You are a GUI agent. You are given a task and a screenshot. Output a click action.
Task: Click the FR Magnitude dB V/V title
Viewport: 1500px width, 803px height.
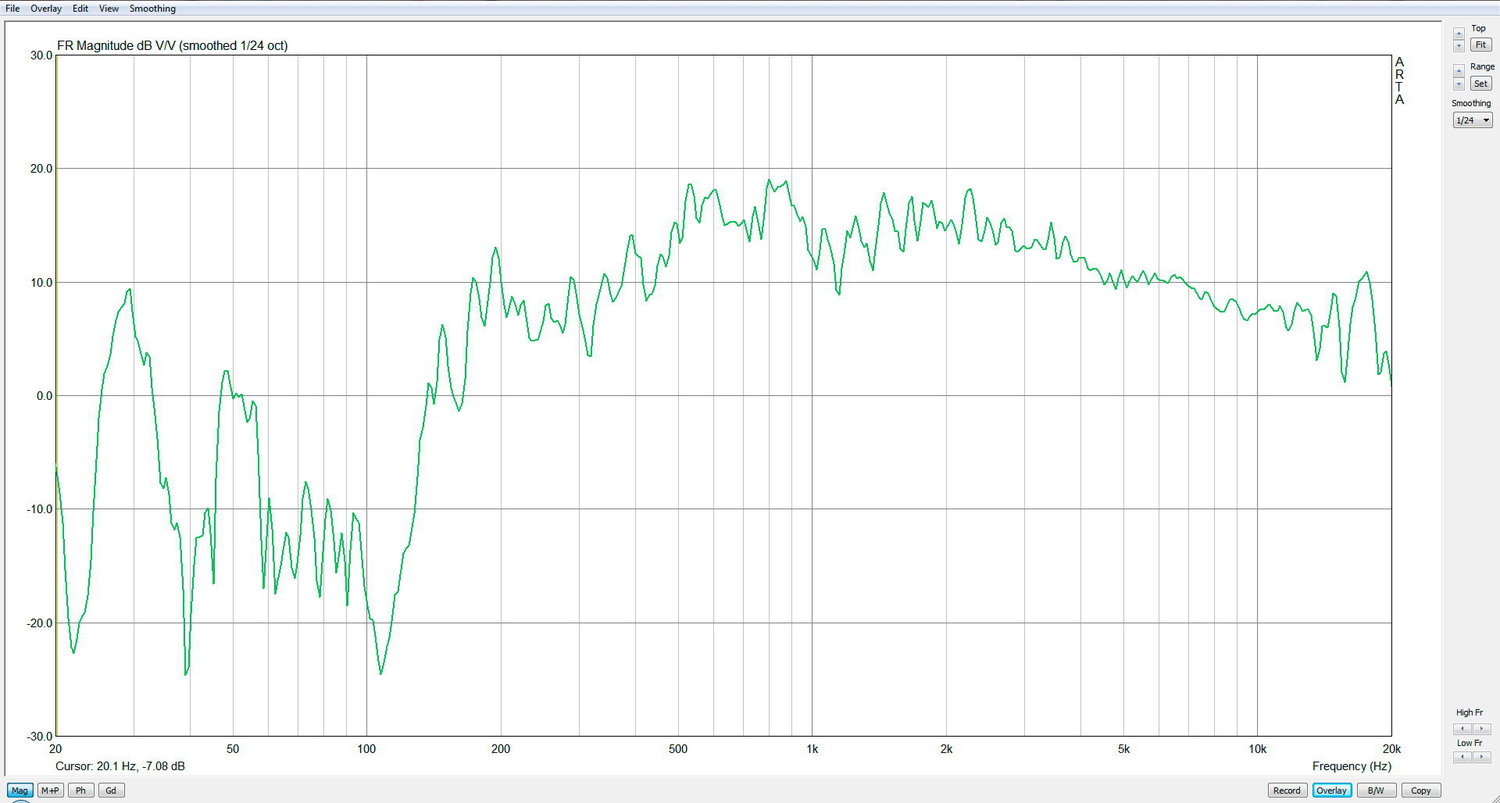pyautogui.click(x=172, y=45)
